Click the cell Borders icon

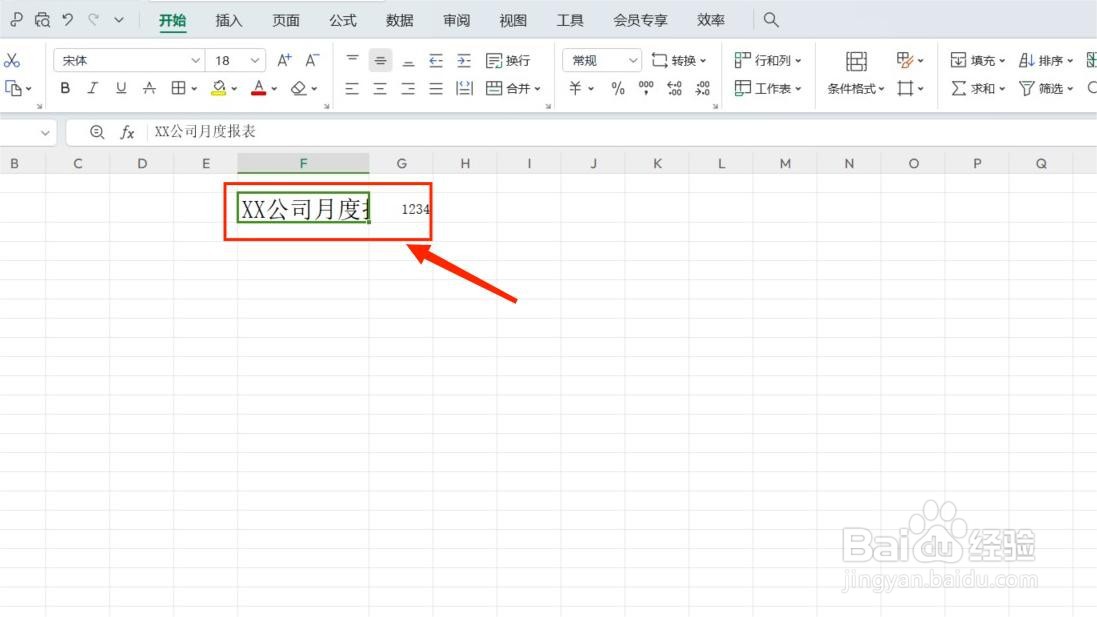pos(178,88)
